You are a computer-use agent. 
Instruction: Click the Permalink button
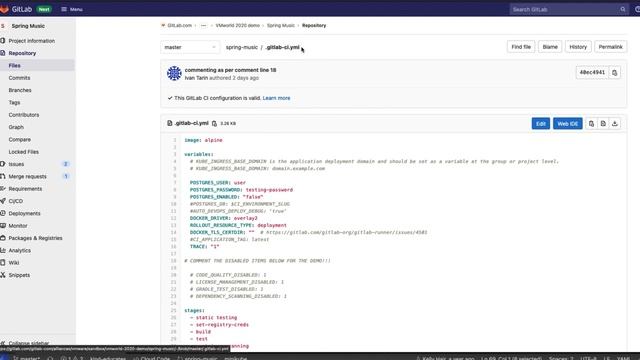(610, 47)
